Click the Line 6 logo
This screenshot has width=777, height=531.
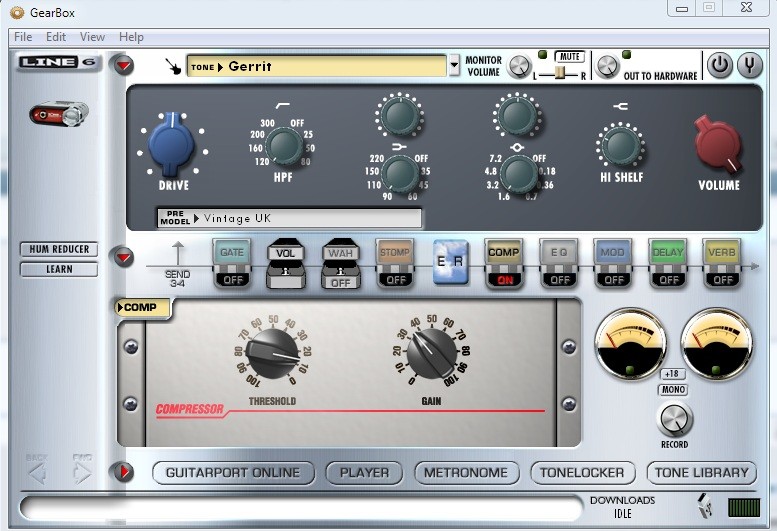click(57, 62)
